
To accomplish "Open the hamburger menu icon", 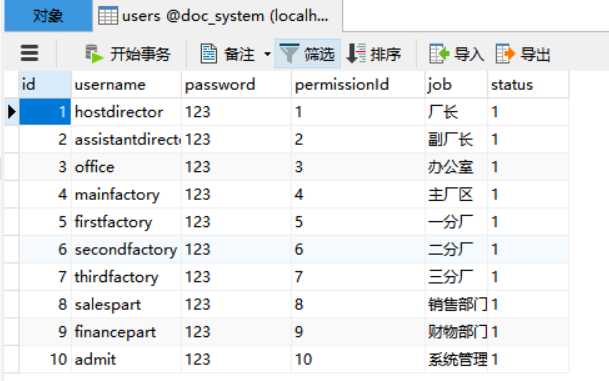I will 29,53.
